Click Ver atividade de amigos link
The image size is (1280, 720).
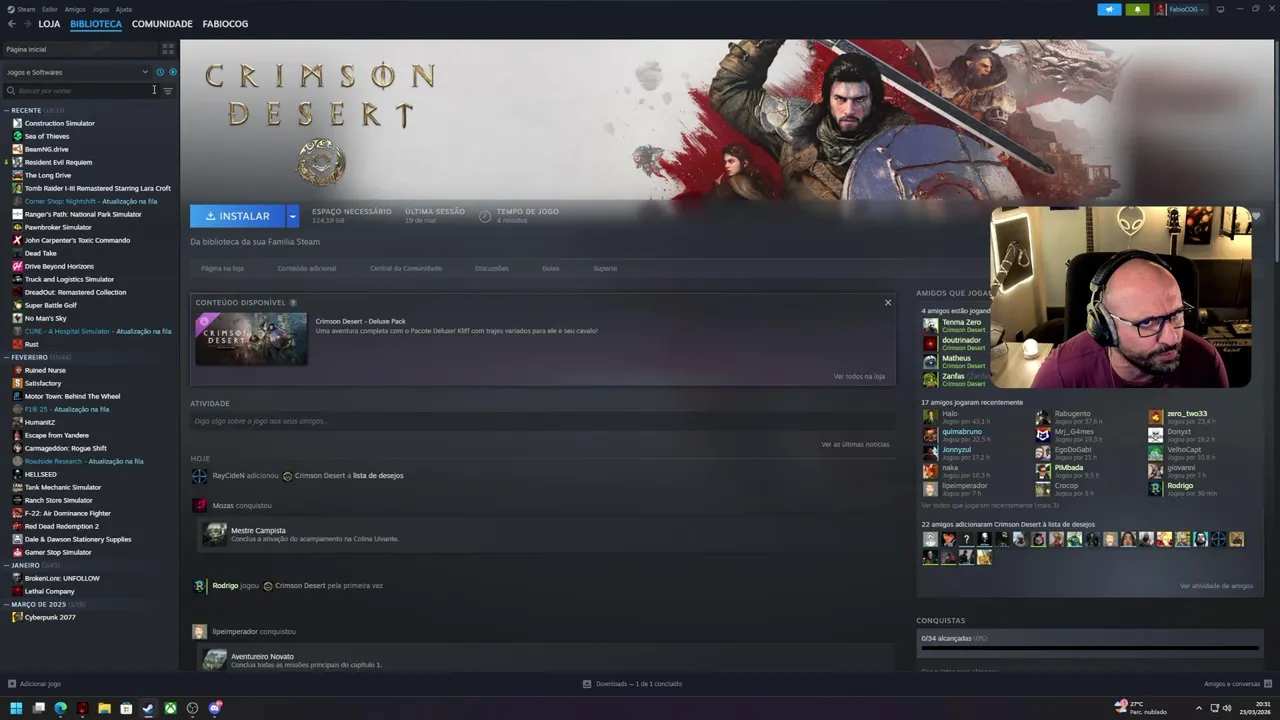[1216, 586]
